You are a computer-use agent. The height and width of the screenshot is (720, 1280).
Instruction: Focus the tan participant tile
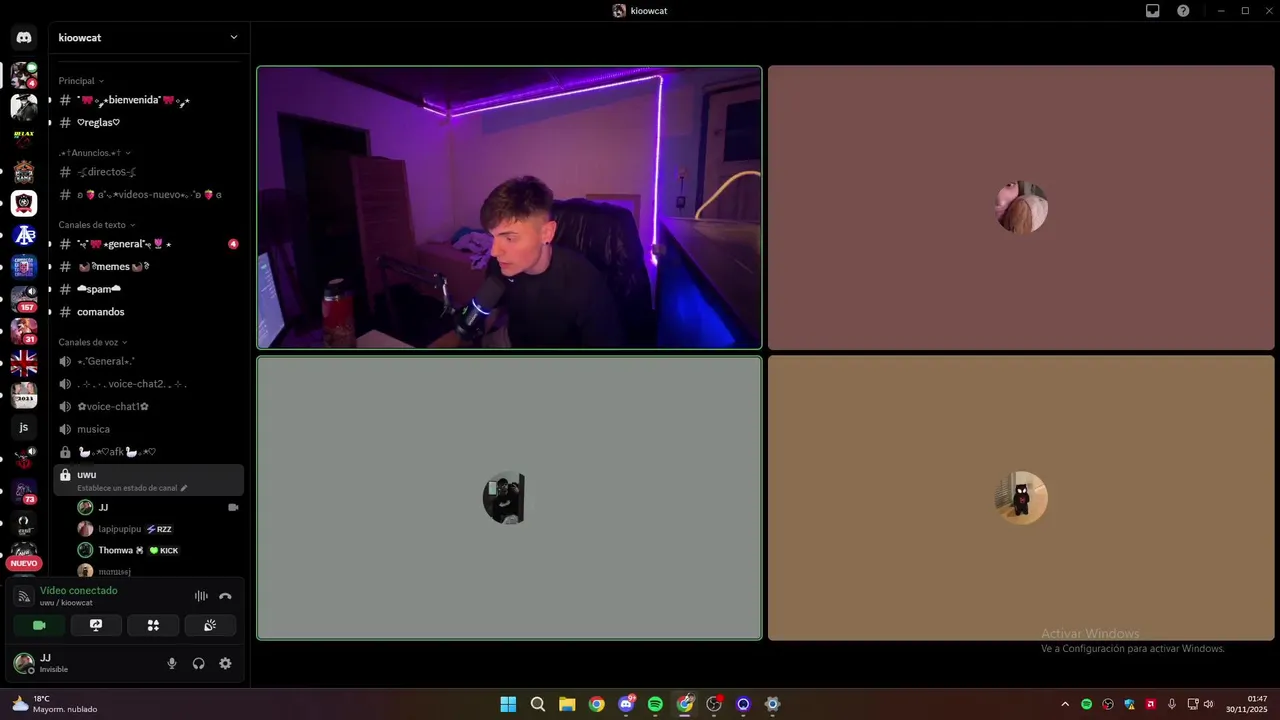coord(1021,498)
